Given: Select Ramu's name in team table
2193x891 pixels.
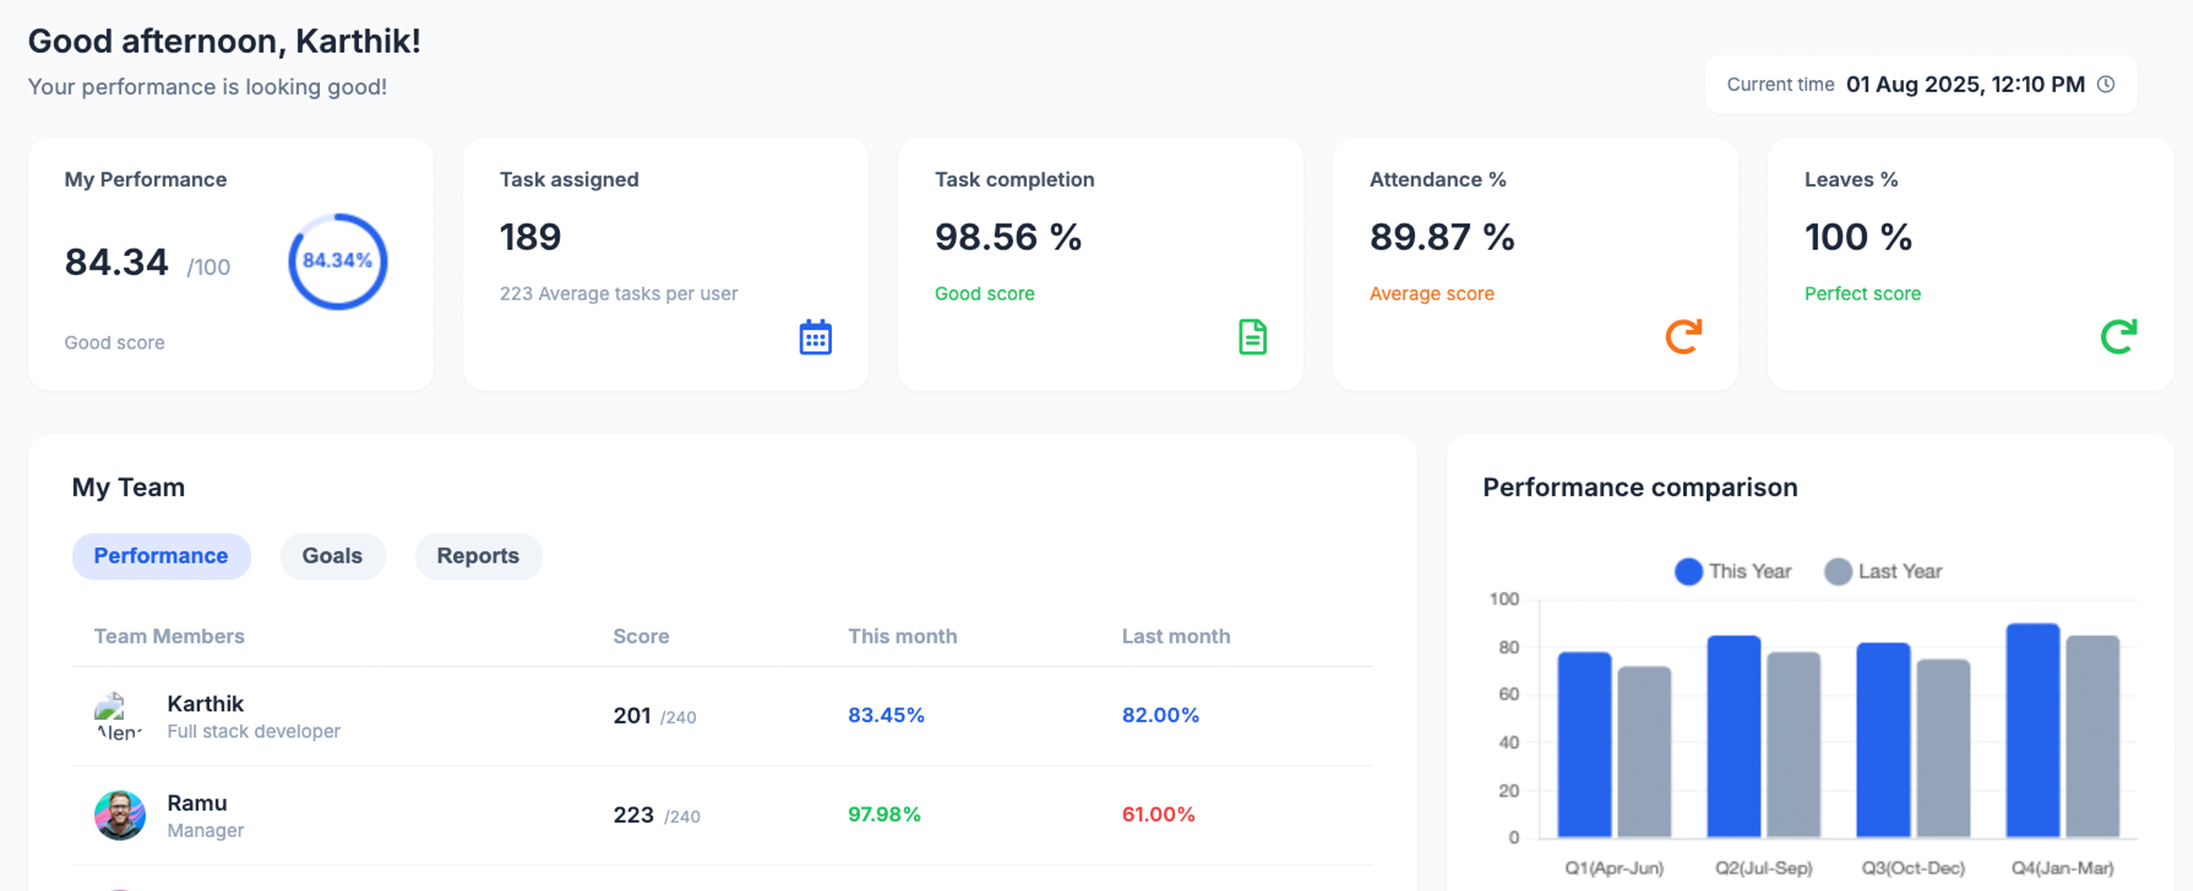Looking at the screenshot, I should 197,802.
